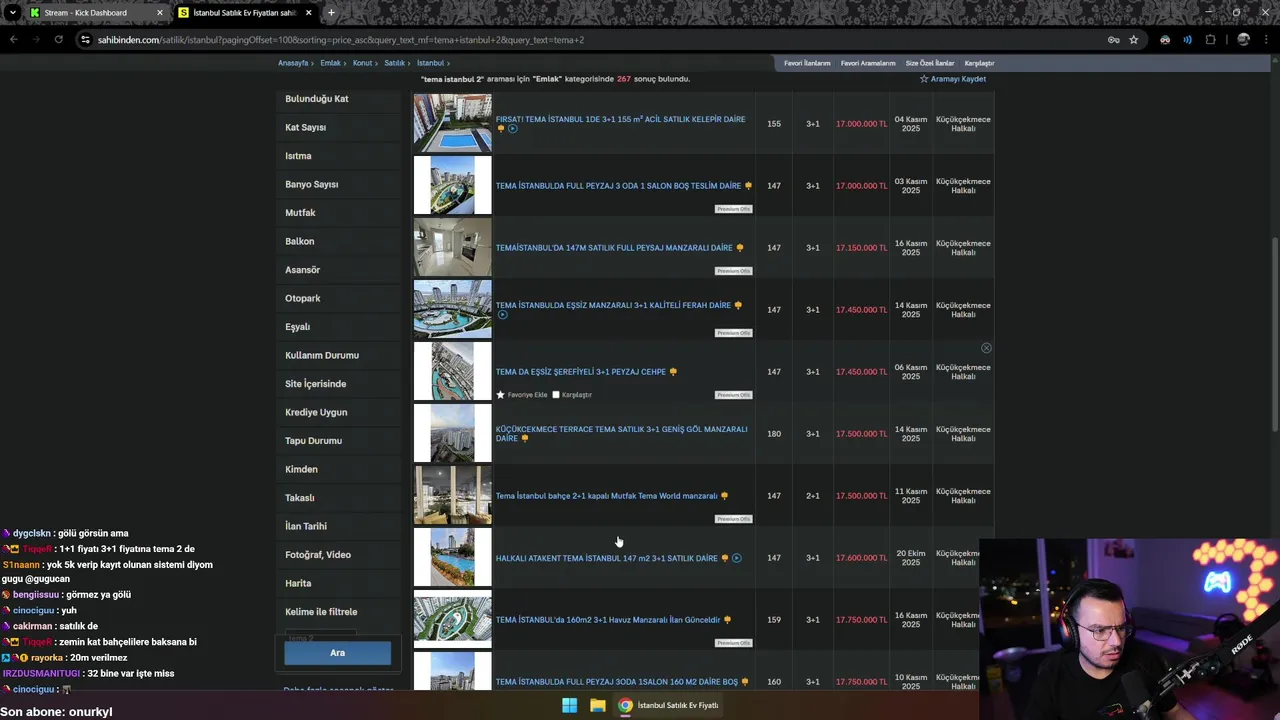The height and width of the screenshot is (720, 1280).
Task: Open browser extensions puzzle icon
Action: tap(1211, 40)
